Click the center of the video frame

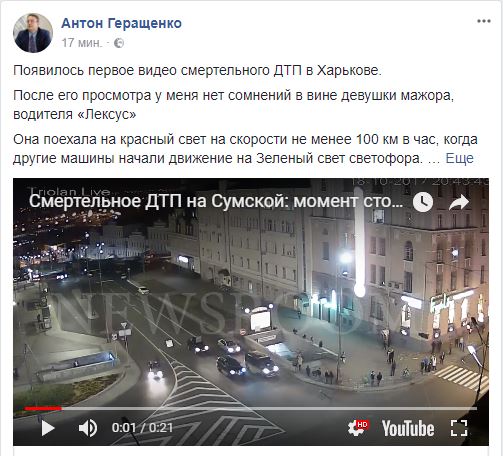(251, 312)
